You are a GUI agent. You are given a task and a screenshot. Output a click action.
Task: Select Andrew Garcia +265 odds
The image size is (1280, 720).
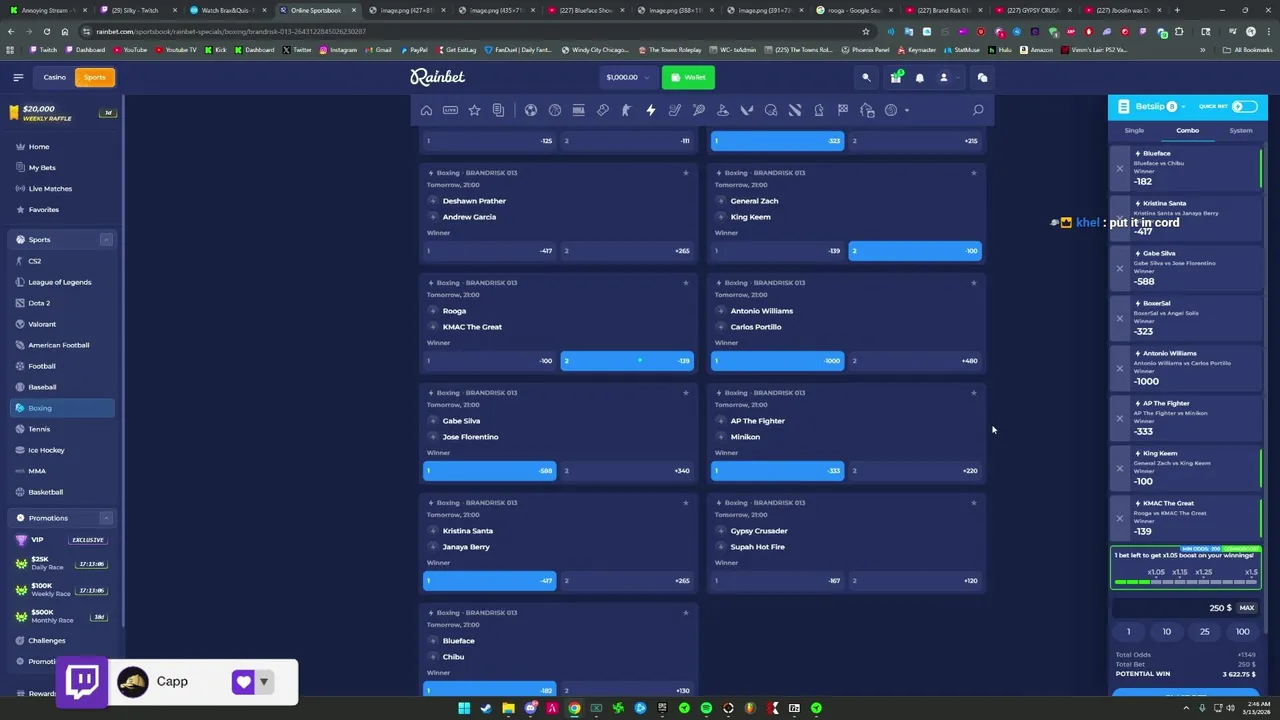tap(627, 251)
